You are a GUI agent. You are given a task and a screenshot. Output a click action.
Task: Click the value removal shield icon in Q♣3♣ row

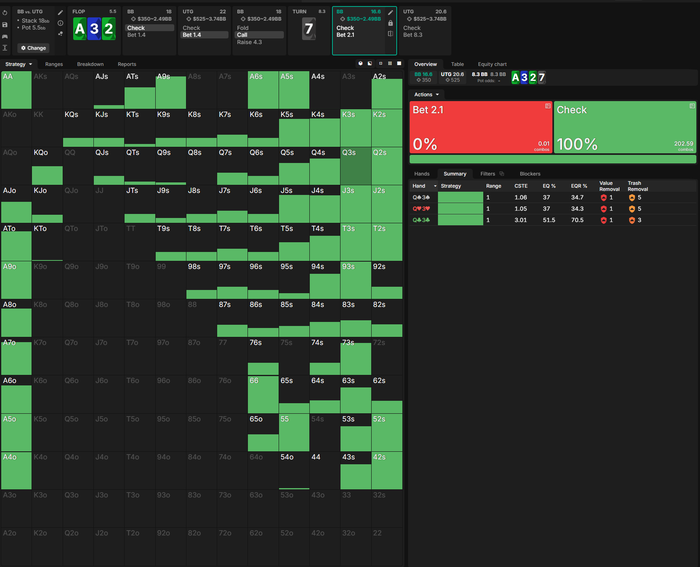coord(603,220)
